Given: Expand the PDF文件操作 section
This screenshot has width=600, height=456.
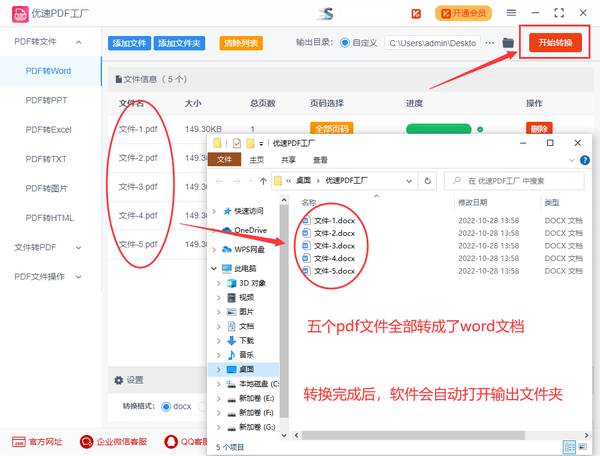Looking at the screenshot, I should click(78, 277).
